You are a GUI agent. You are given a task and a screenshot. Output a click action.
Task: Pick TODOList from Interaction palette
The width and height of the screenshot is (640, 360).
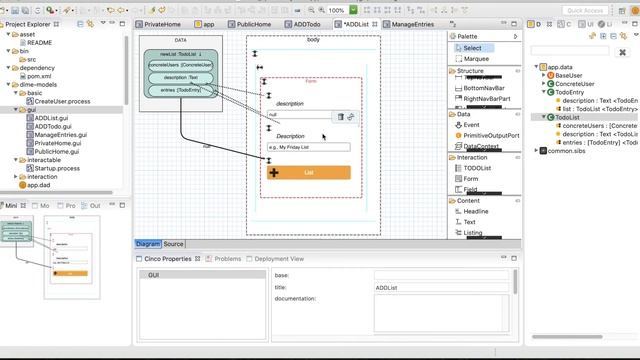473,168
